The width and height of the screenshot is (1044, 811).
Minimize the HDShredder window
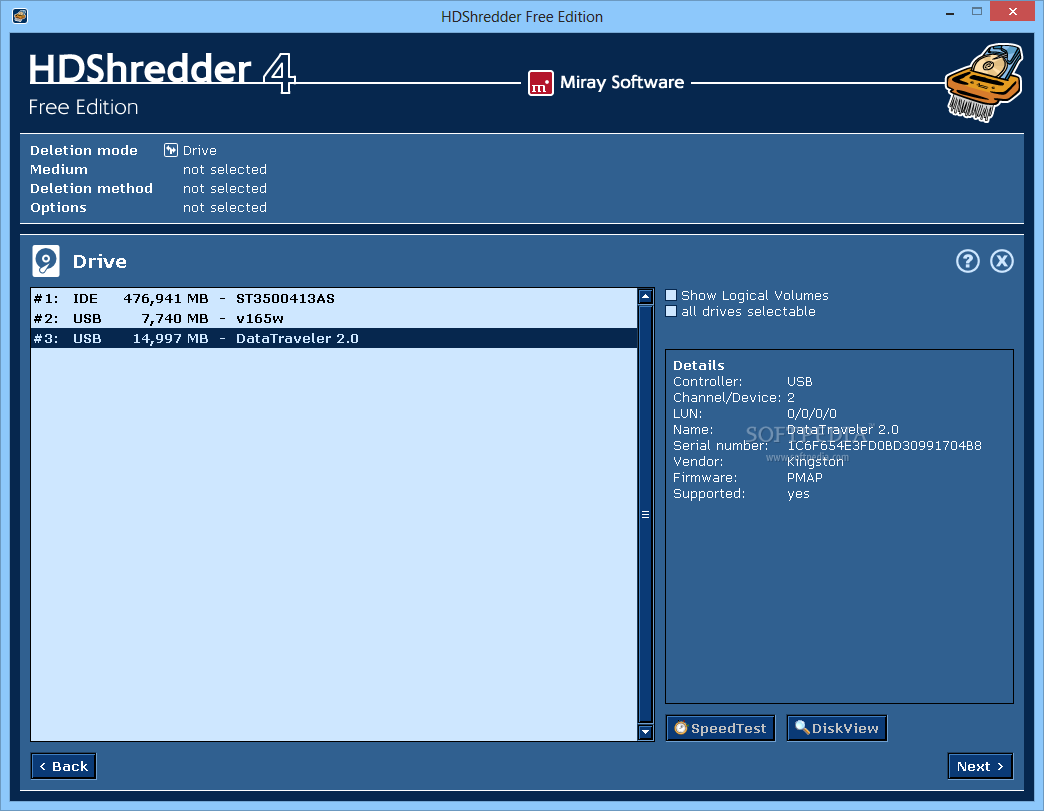(949, 13)
